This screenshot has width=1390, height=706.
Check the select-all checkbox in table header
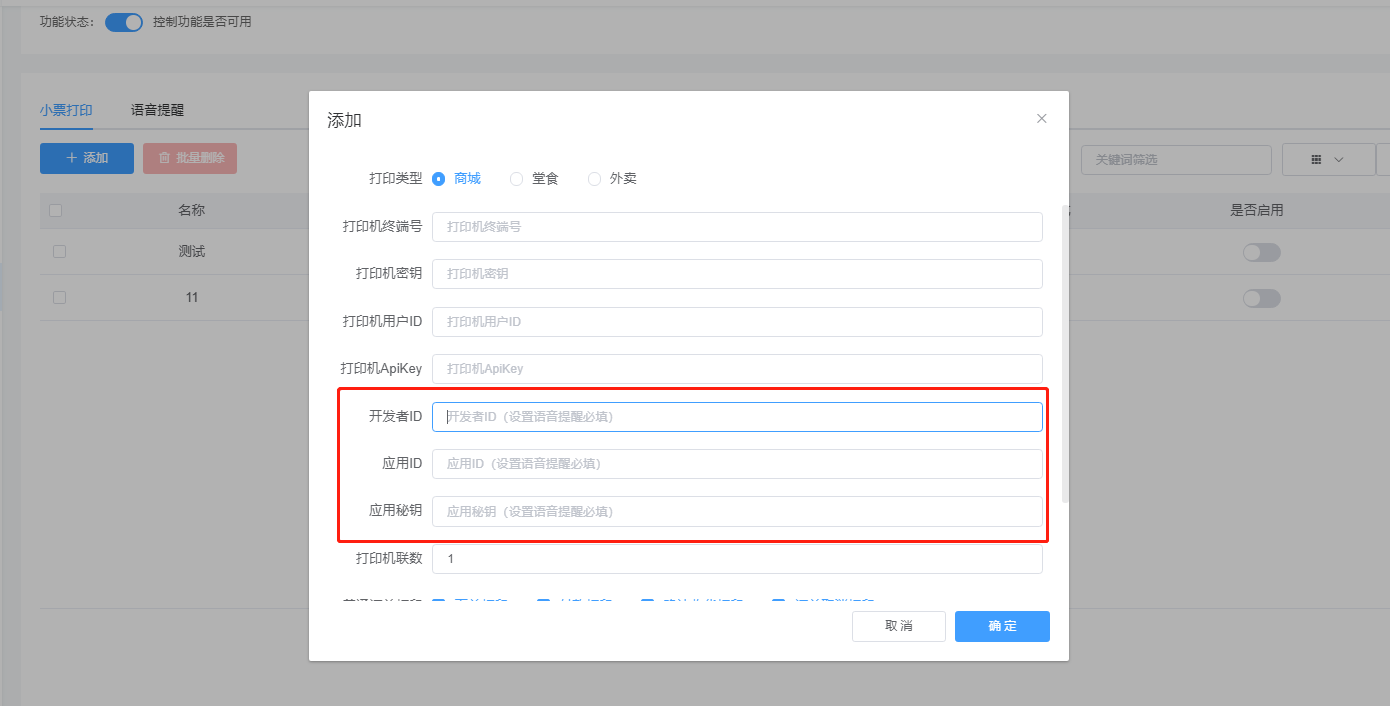(x=58, y=210)
